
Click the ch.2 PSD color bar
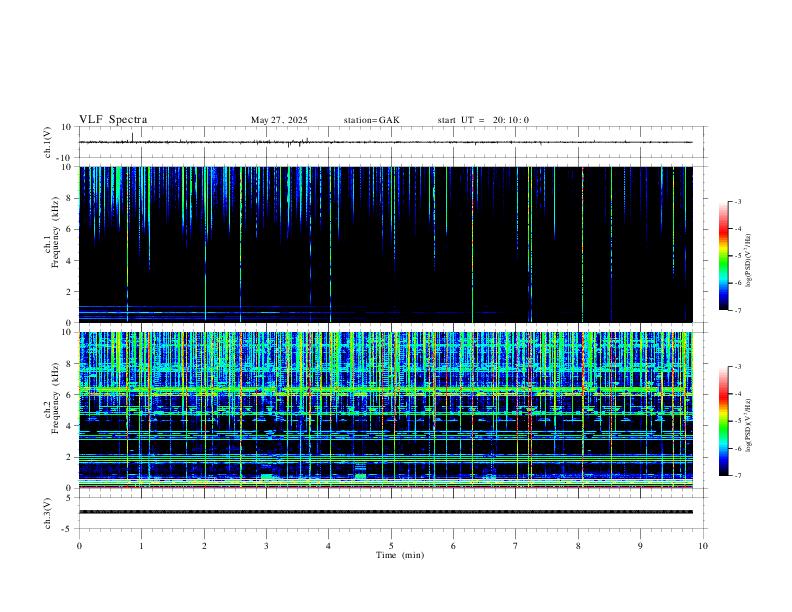tap(723, 421)
